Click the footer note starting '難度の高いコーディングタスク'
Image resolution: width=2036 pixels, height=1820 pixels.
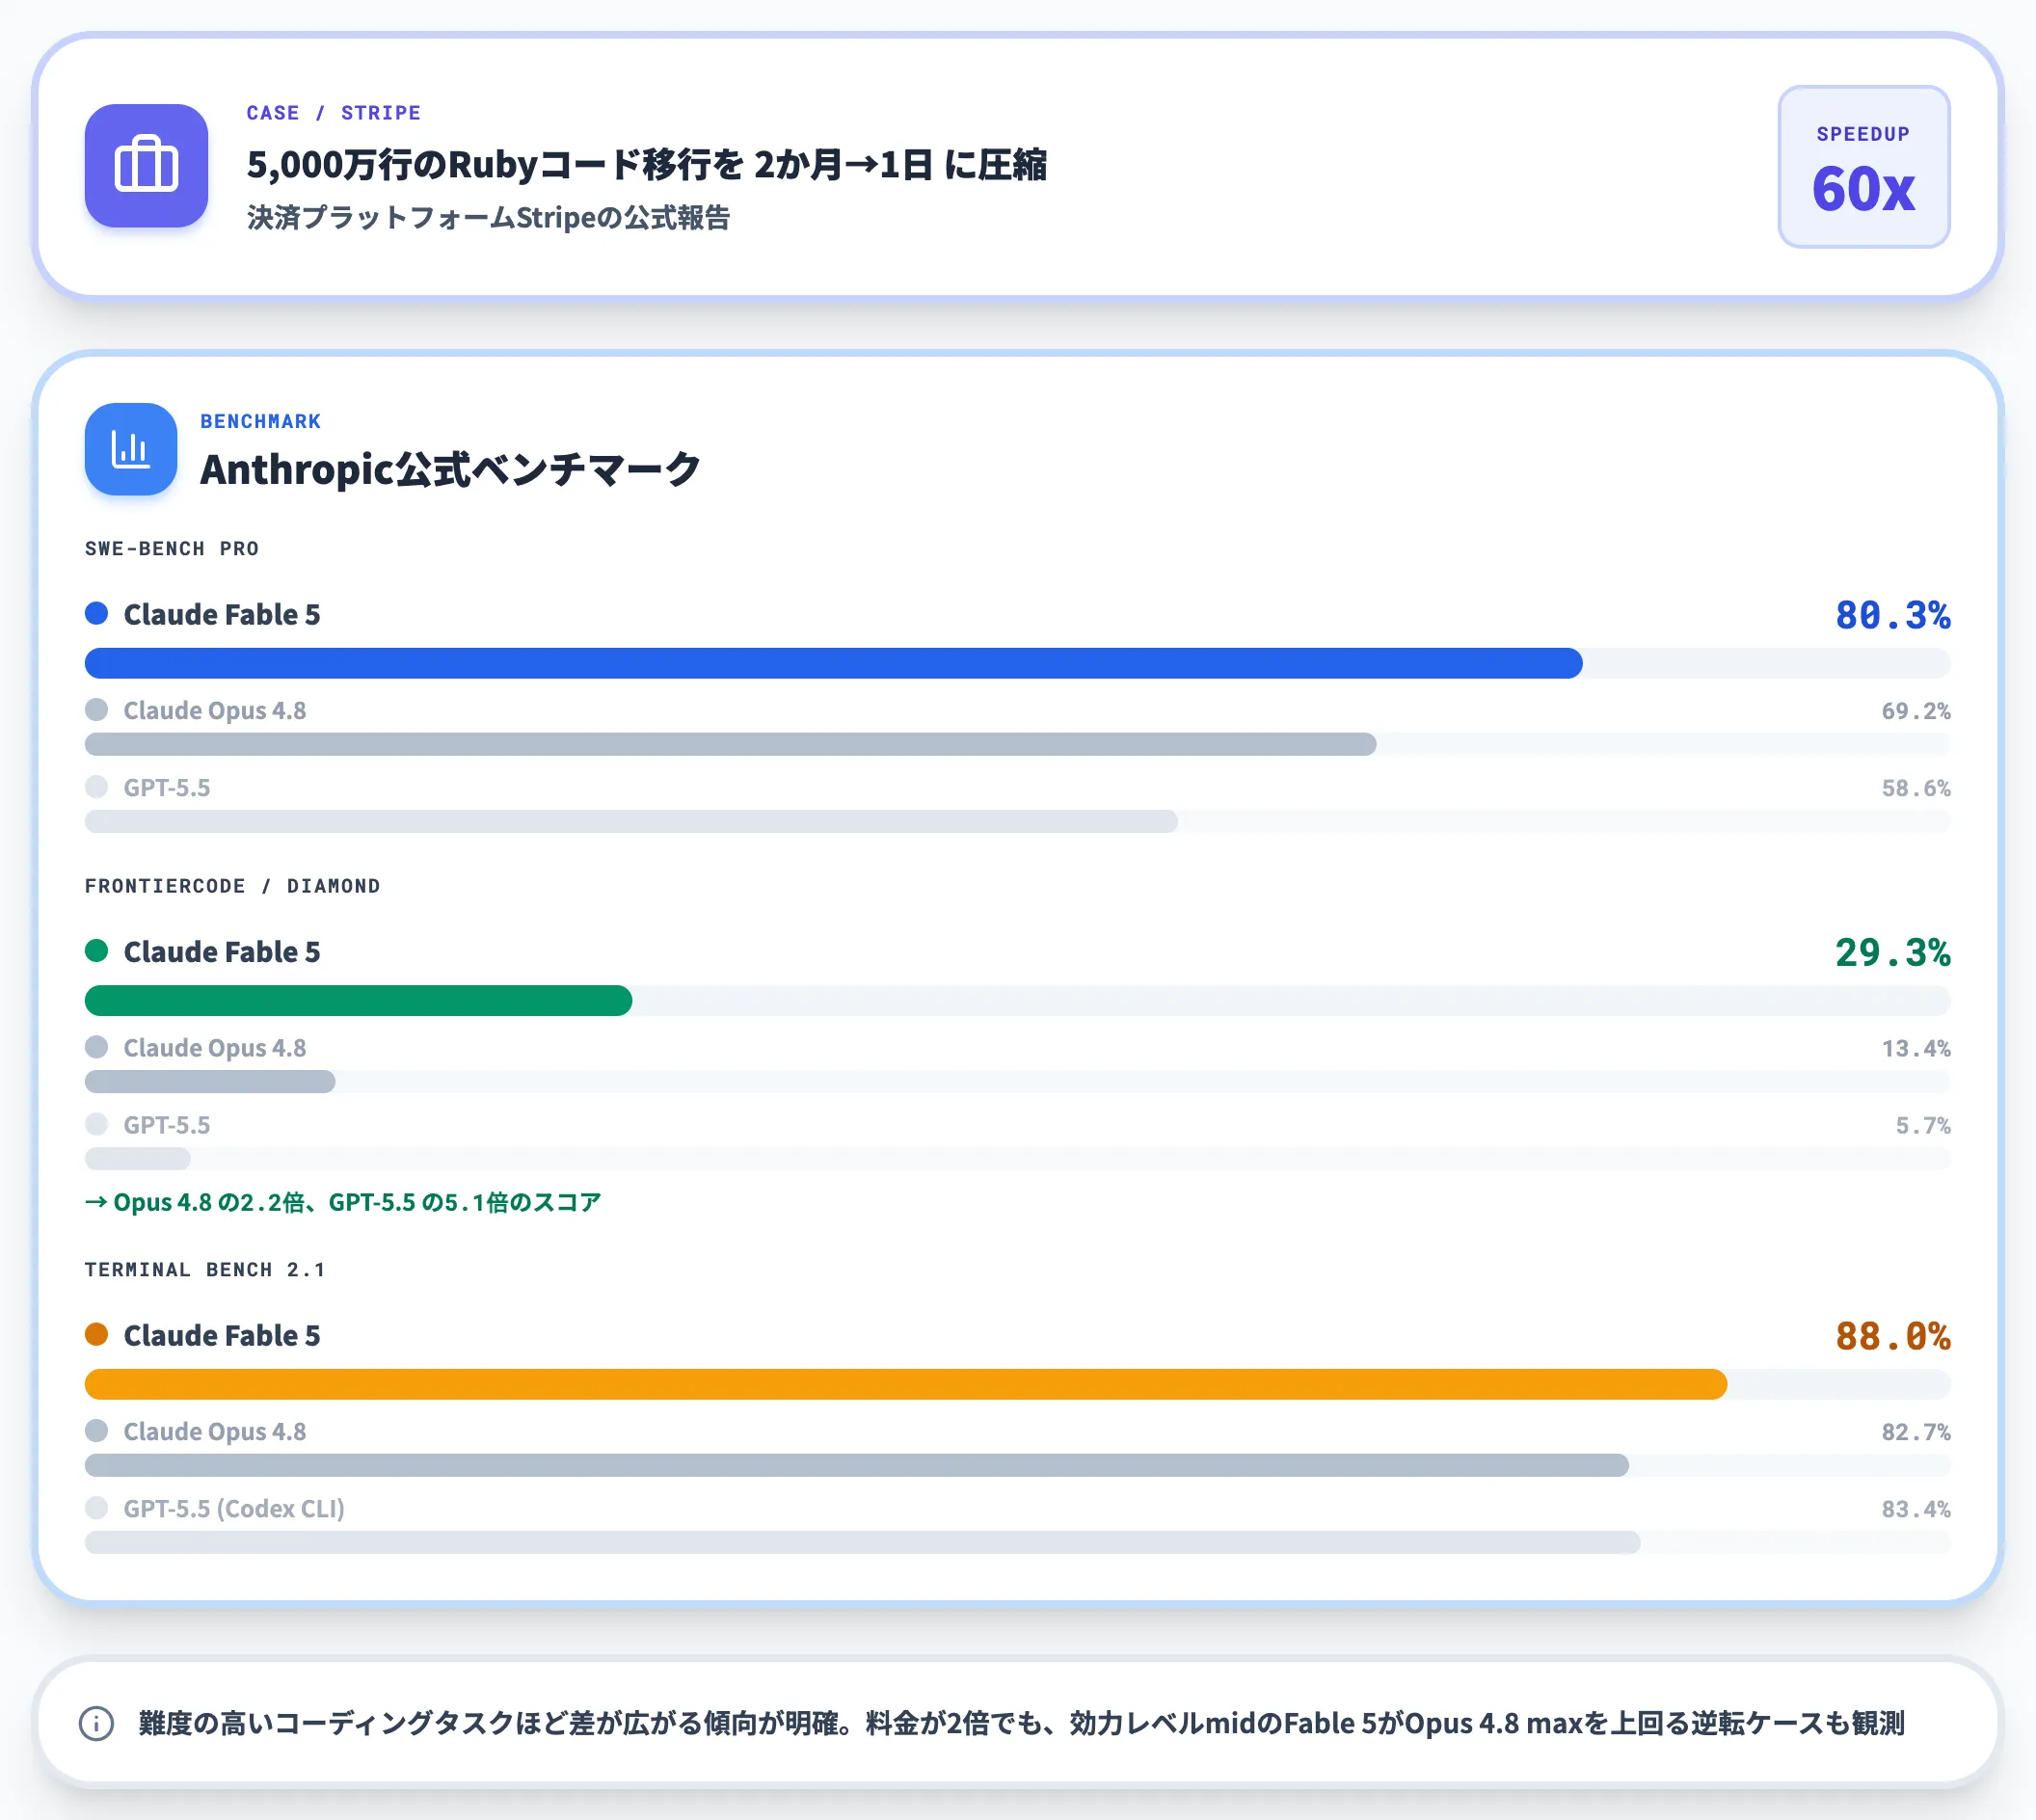(1021, 1723)
